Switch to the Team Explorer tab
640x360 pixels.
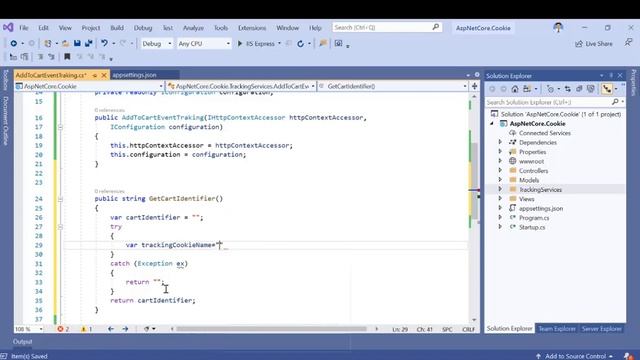tap(557, 329)
